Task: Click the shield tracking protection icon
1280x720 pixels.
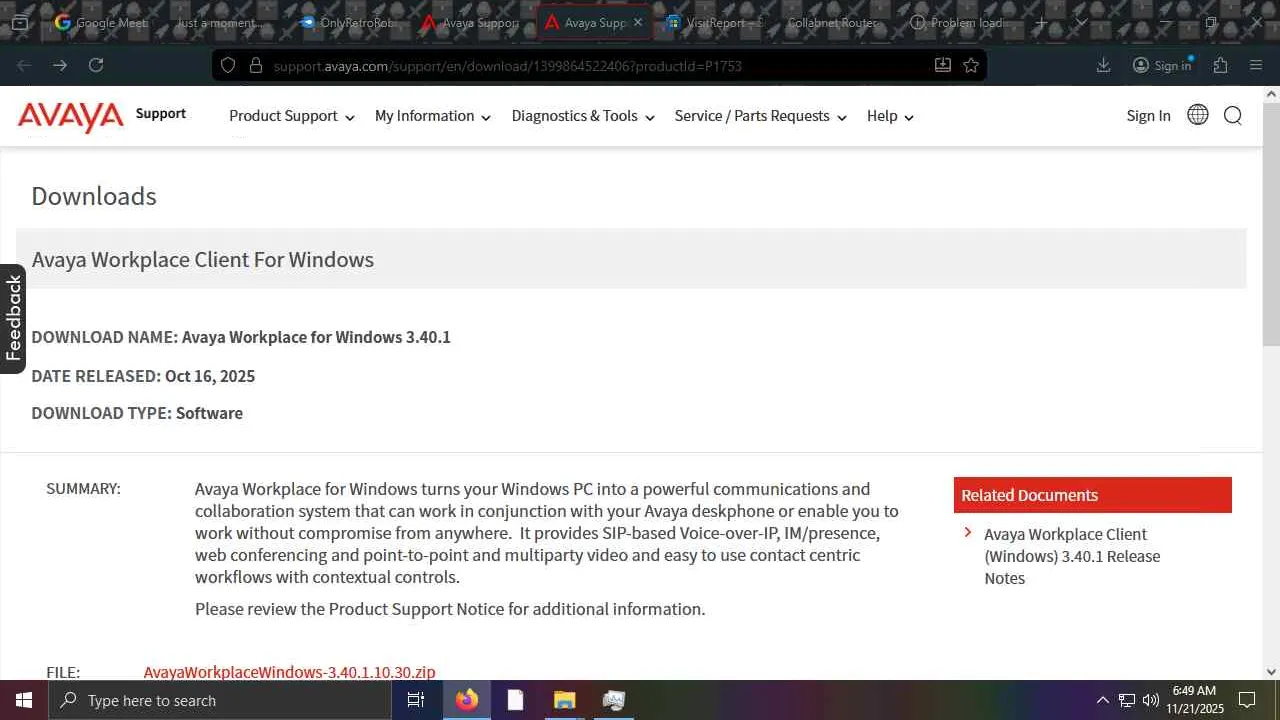Action: point(228,65)
